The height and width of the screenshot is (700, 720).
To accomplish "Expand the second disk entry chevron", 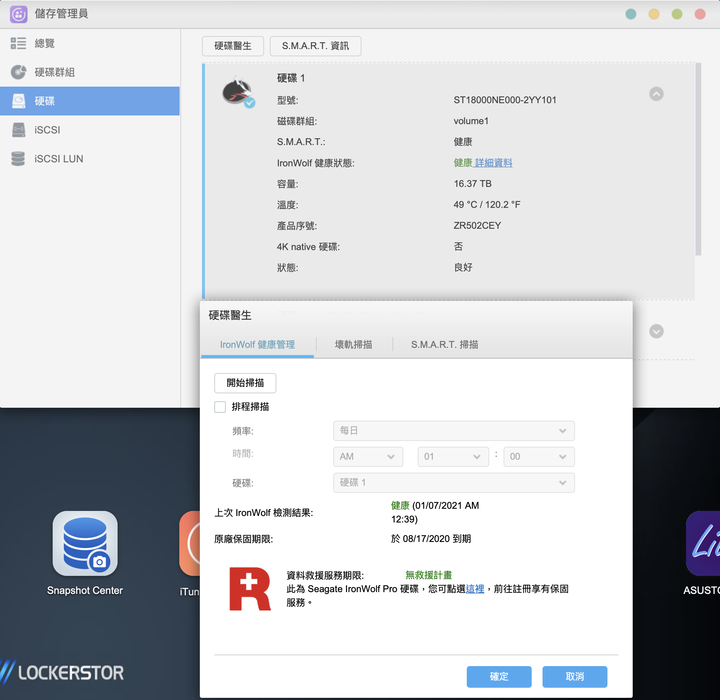I will pyautogui.click(x=656, y=331).
